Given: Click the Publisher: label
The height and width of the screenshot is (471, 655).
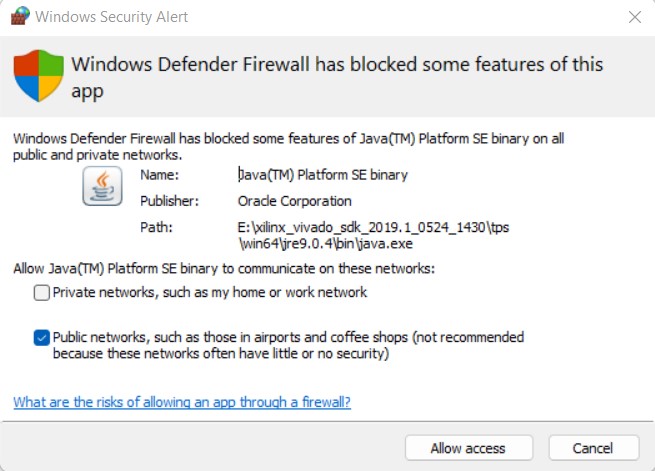Looking at the screenshot, I should pos(169,201).
